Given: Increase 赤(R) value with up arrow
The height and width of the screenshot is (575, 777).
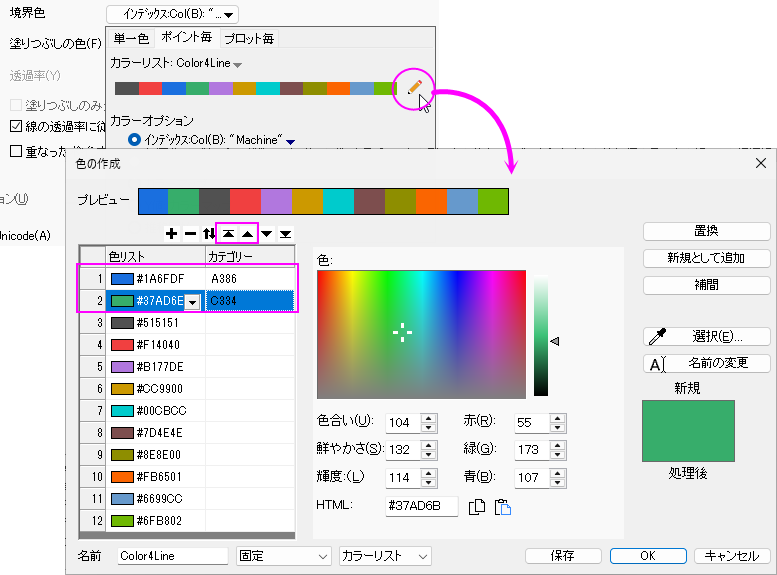Looking at the screenshot, I should 558,418.
